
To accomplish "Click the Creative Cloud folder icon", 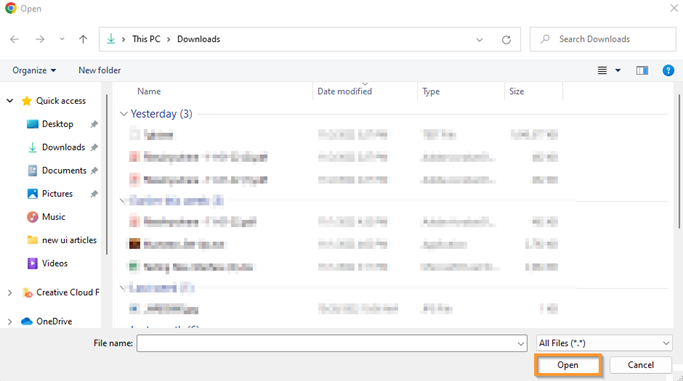I will [27, 293].
